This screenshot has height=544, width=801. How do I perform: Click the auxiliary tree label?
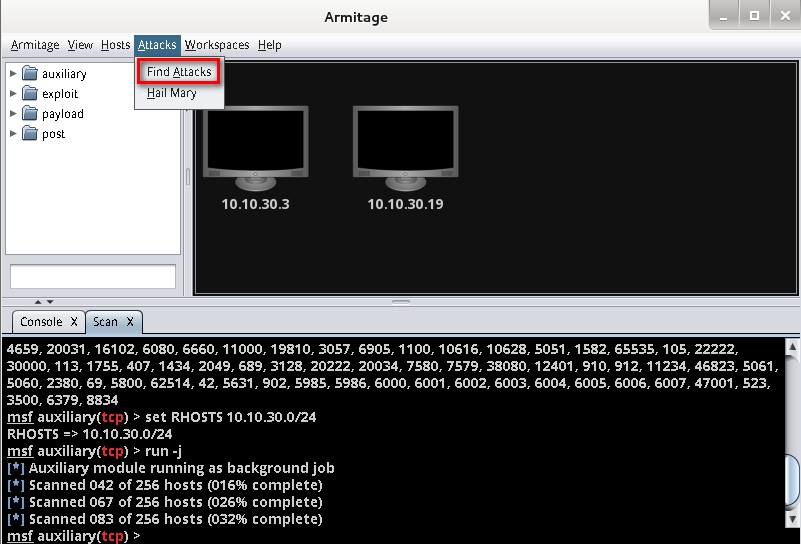(64, 74)
